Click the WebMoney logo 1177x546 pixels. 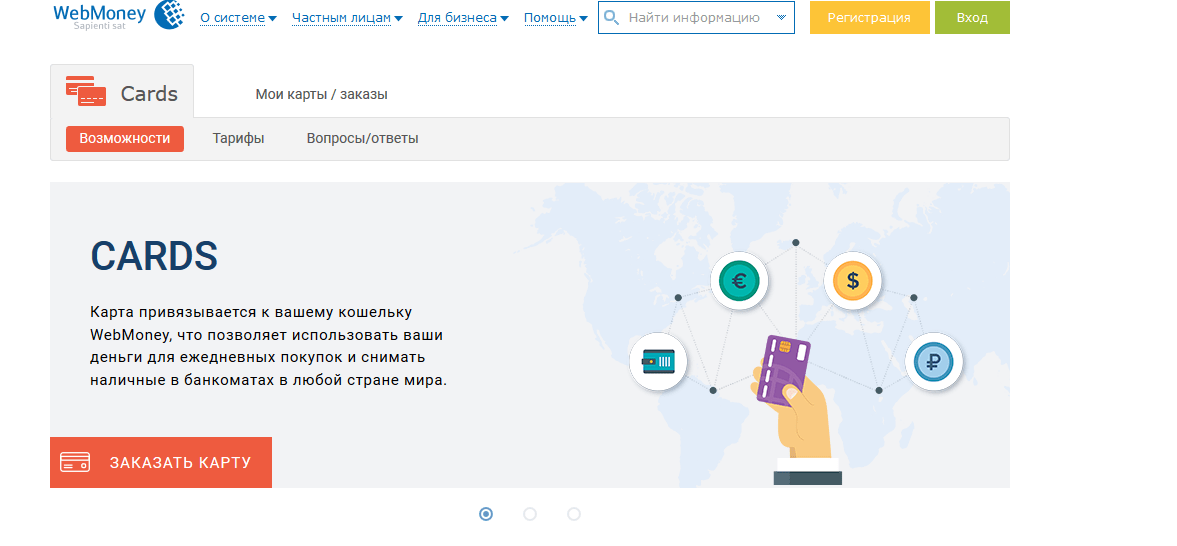[x=119, y=15]
